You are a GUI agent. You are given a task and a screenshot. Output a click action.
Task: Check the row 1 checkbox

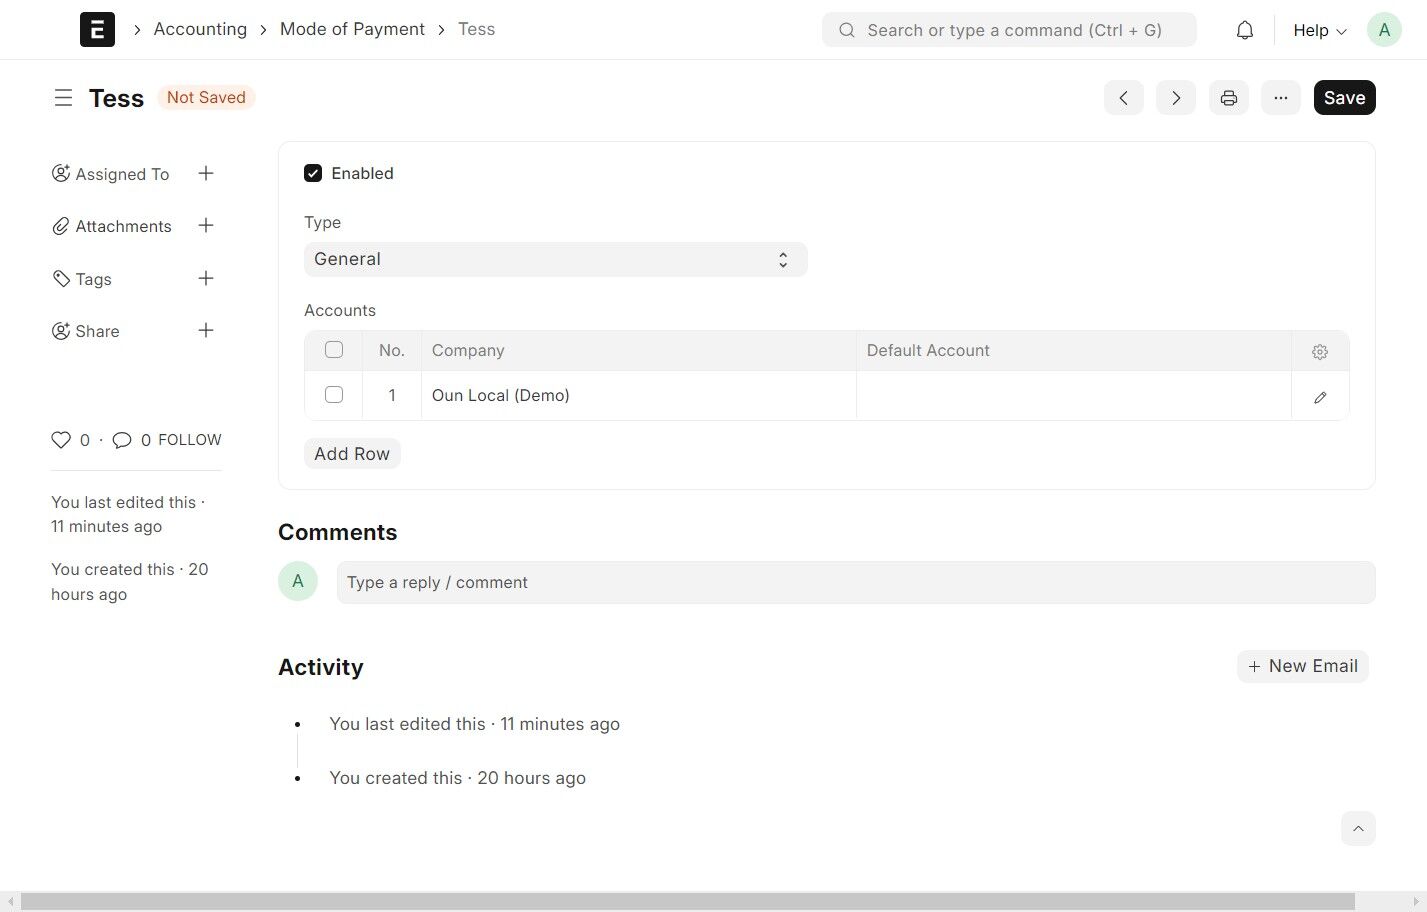[x=334, y=395]
